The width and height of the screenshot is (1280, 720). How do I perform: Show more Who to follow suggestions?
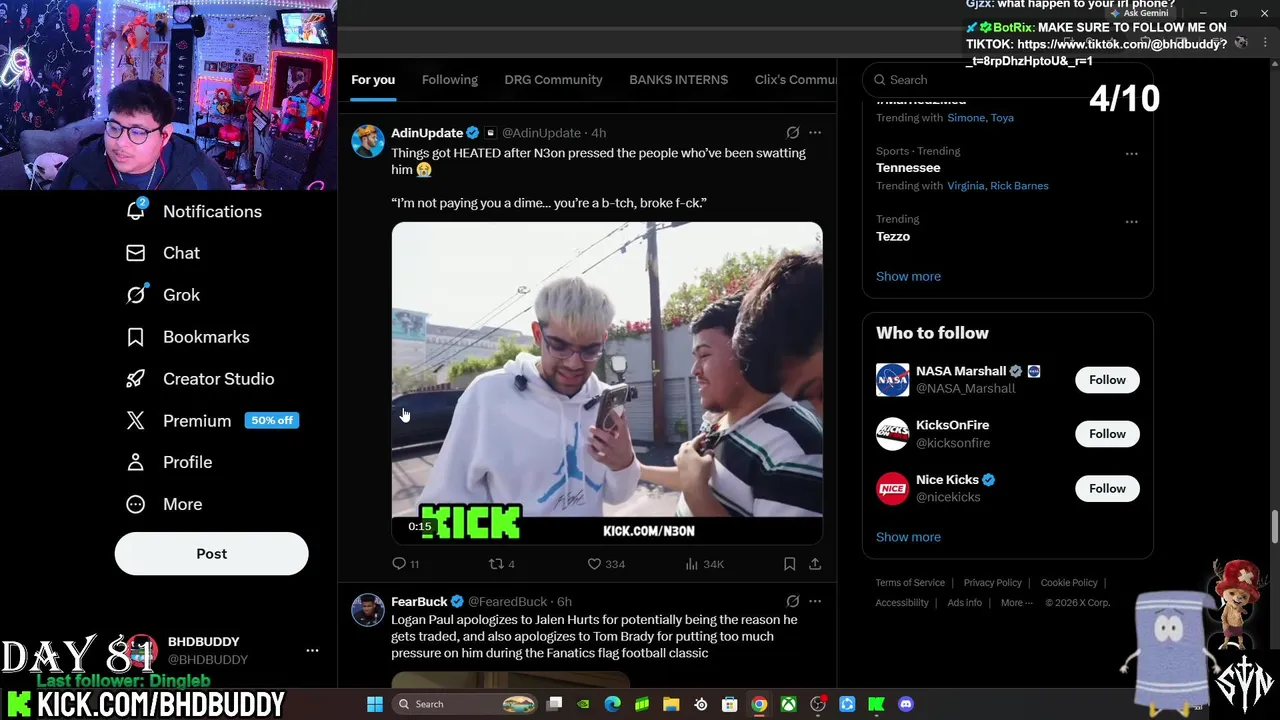(908, 537)
